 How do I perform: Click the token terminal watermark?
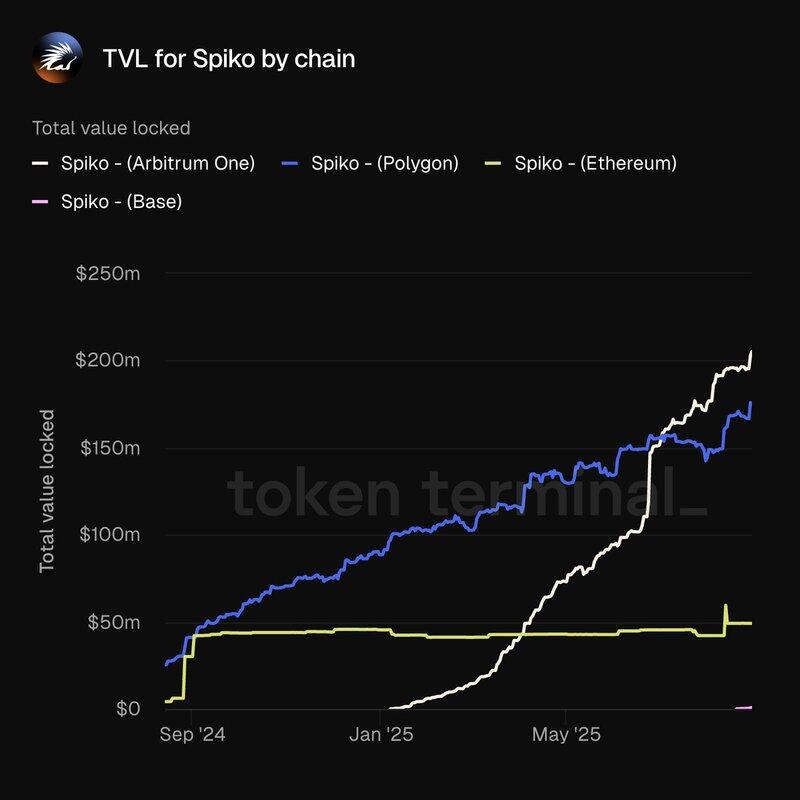[x=467, y=493]
